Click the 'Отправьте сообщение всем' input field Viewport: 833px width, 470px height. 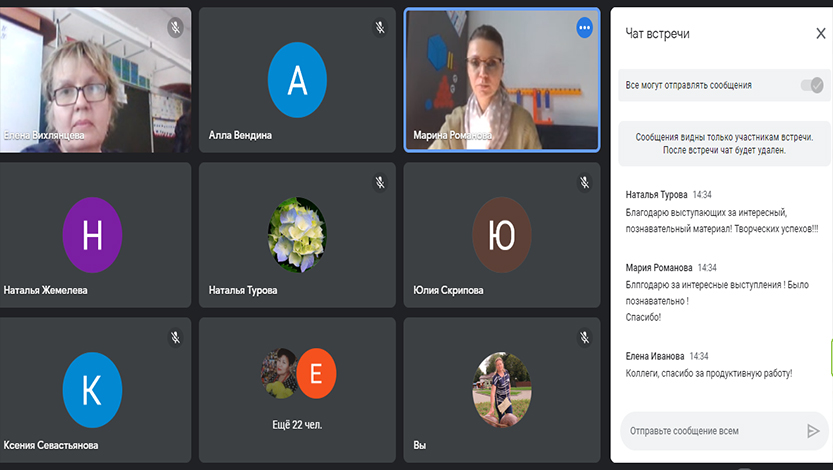pyautogui.click(x=710, y=431)
